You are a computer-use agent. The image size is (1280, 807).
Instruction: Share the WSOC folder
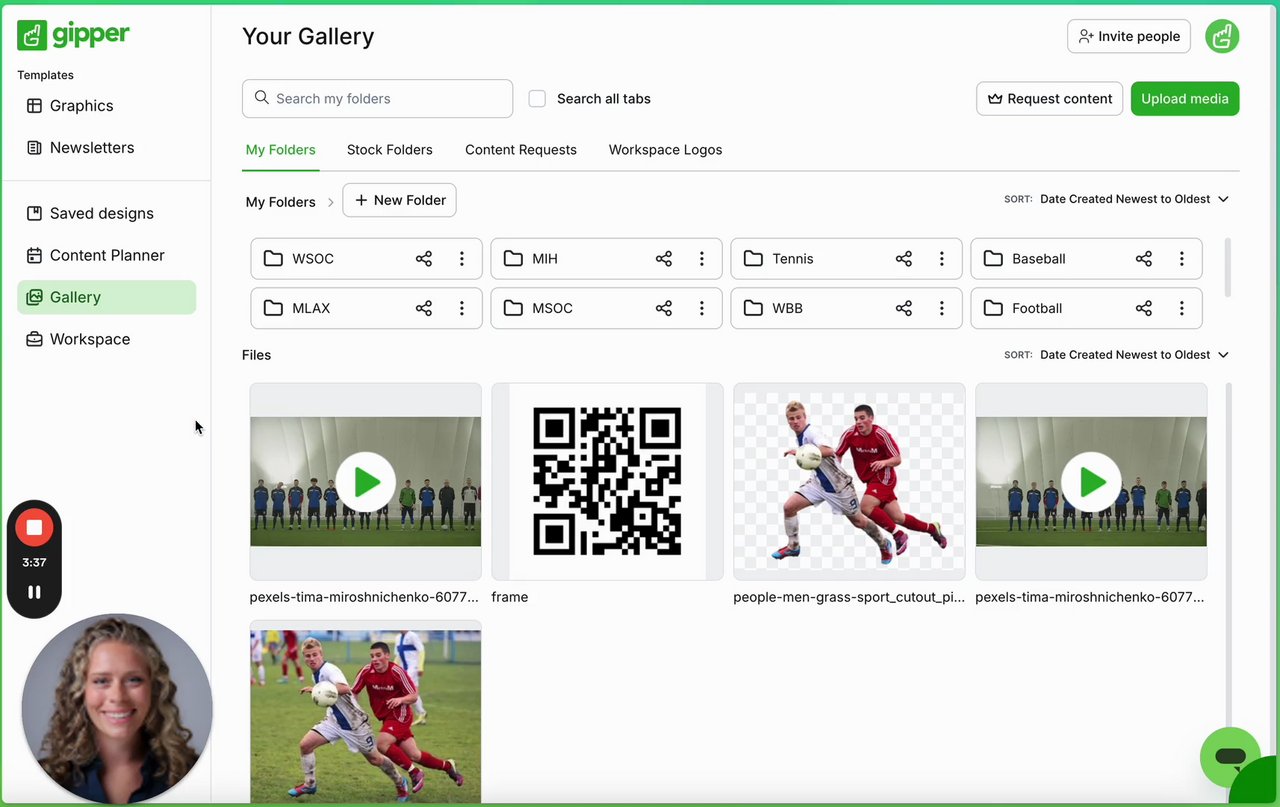[424, 259]
